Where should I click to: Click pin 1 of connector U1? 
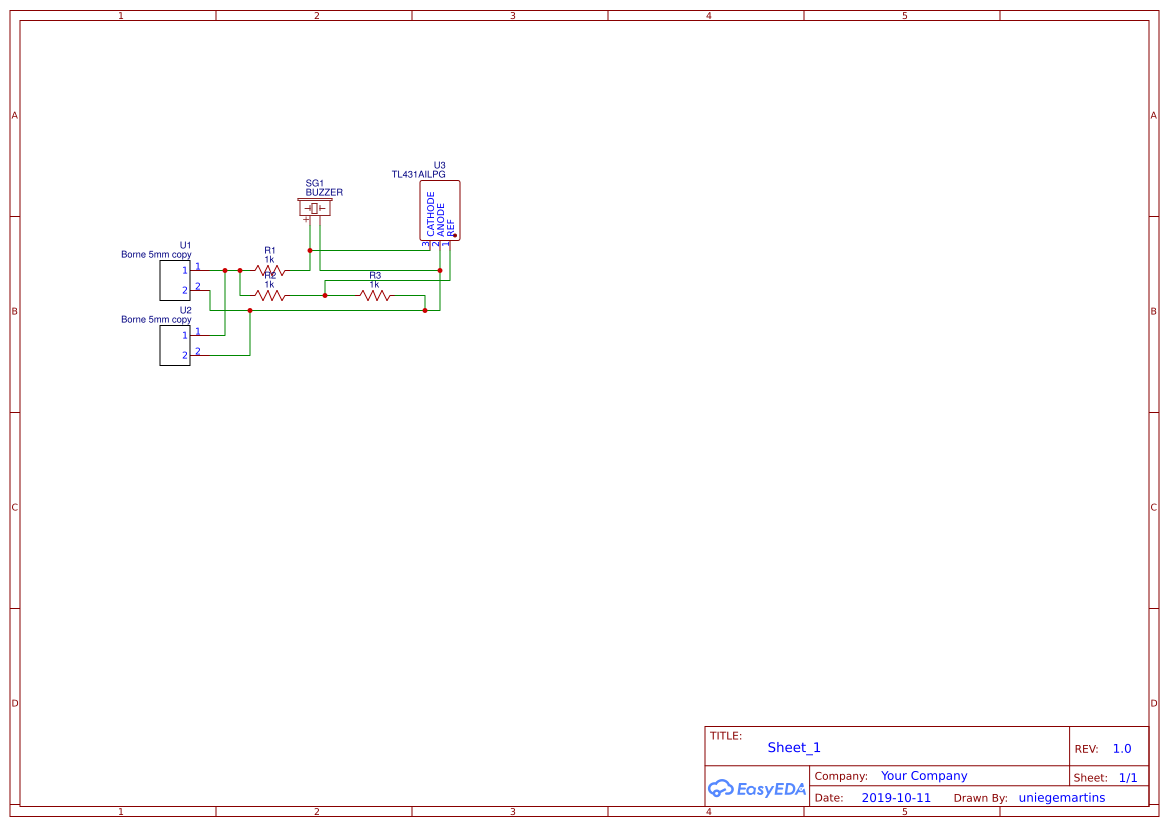coord(194,270)
